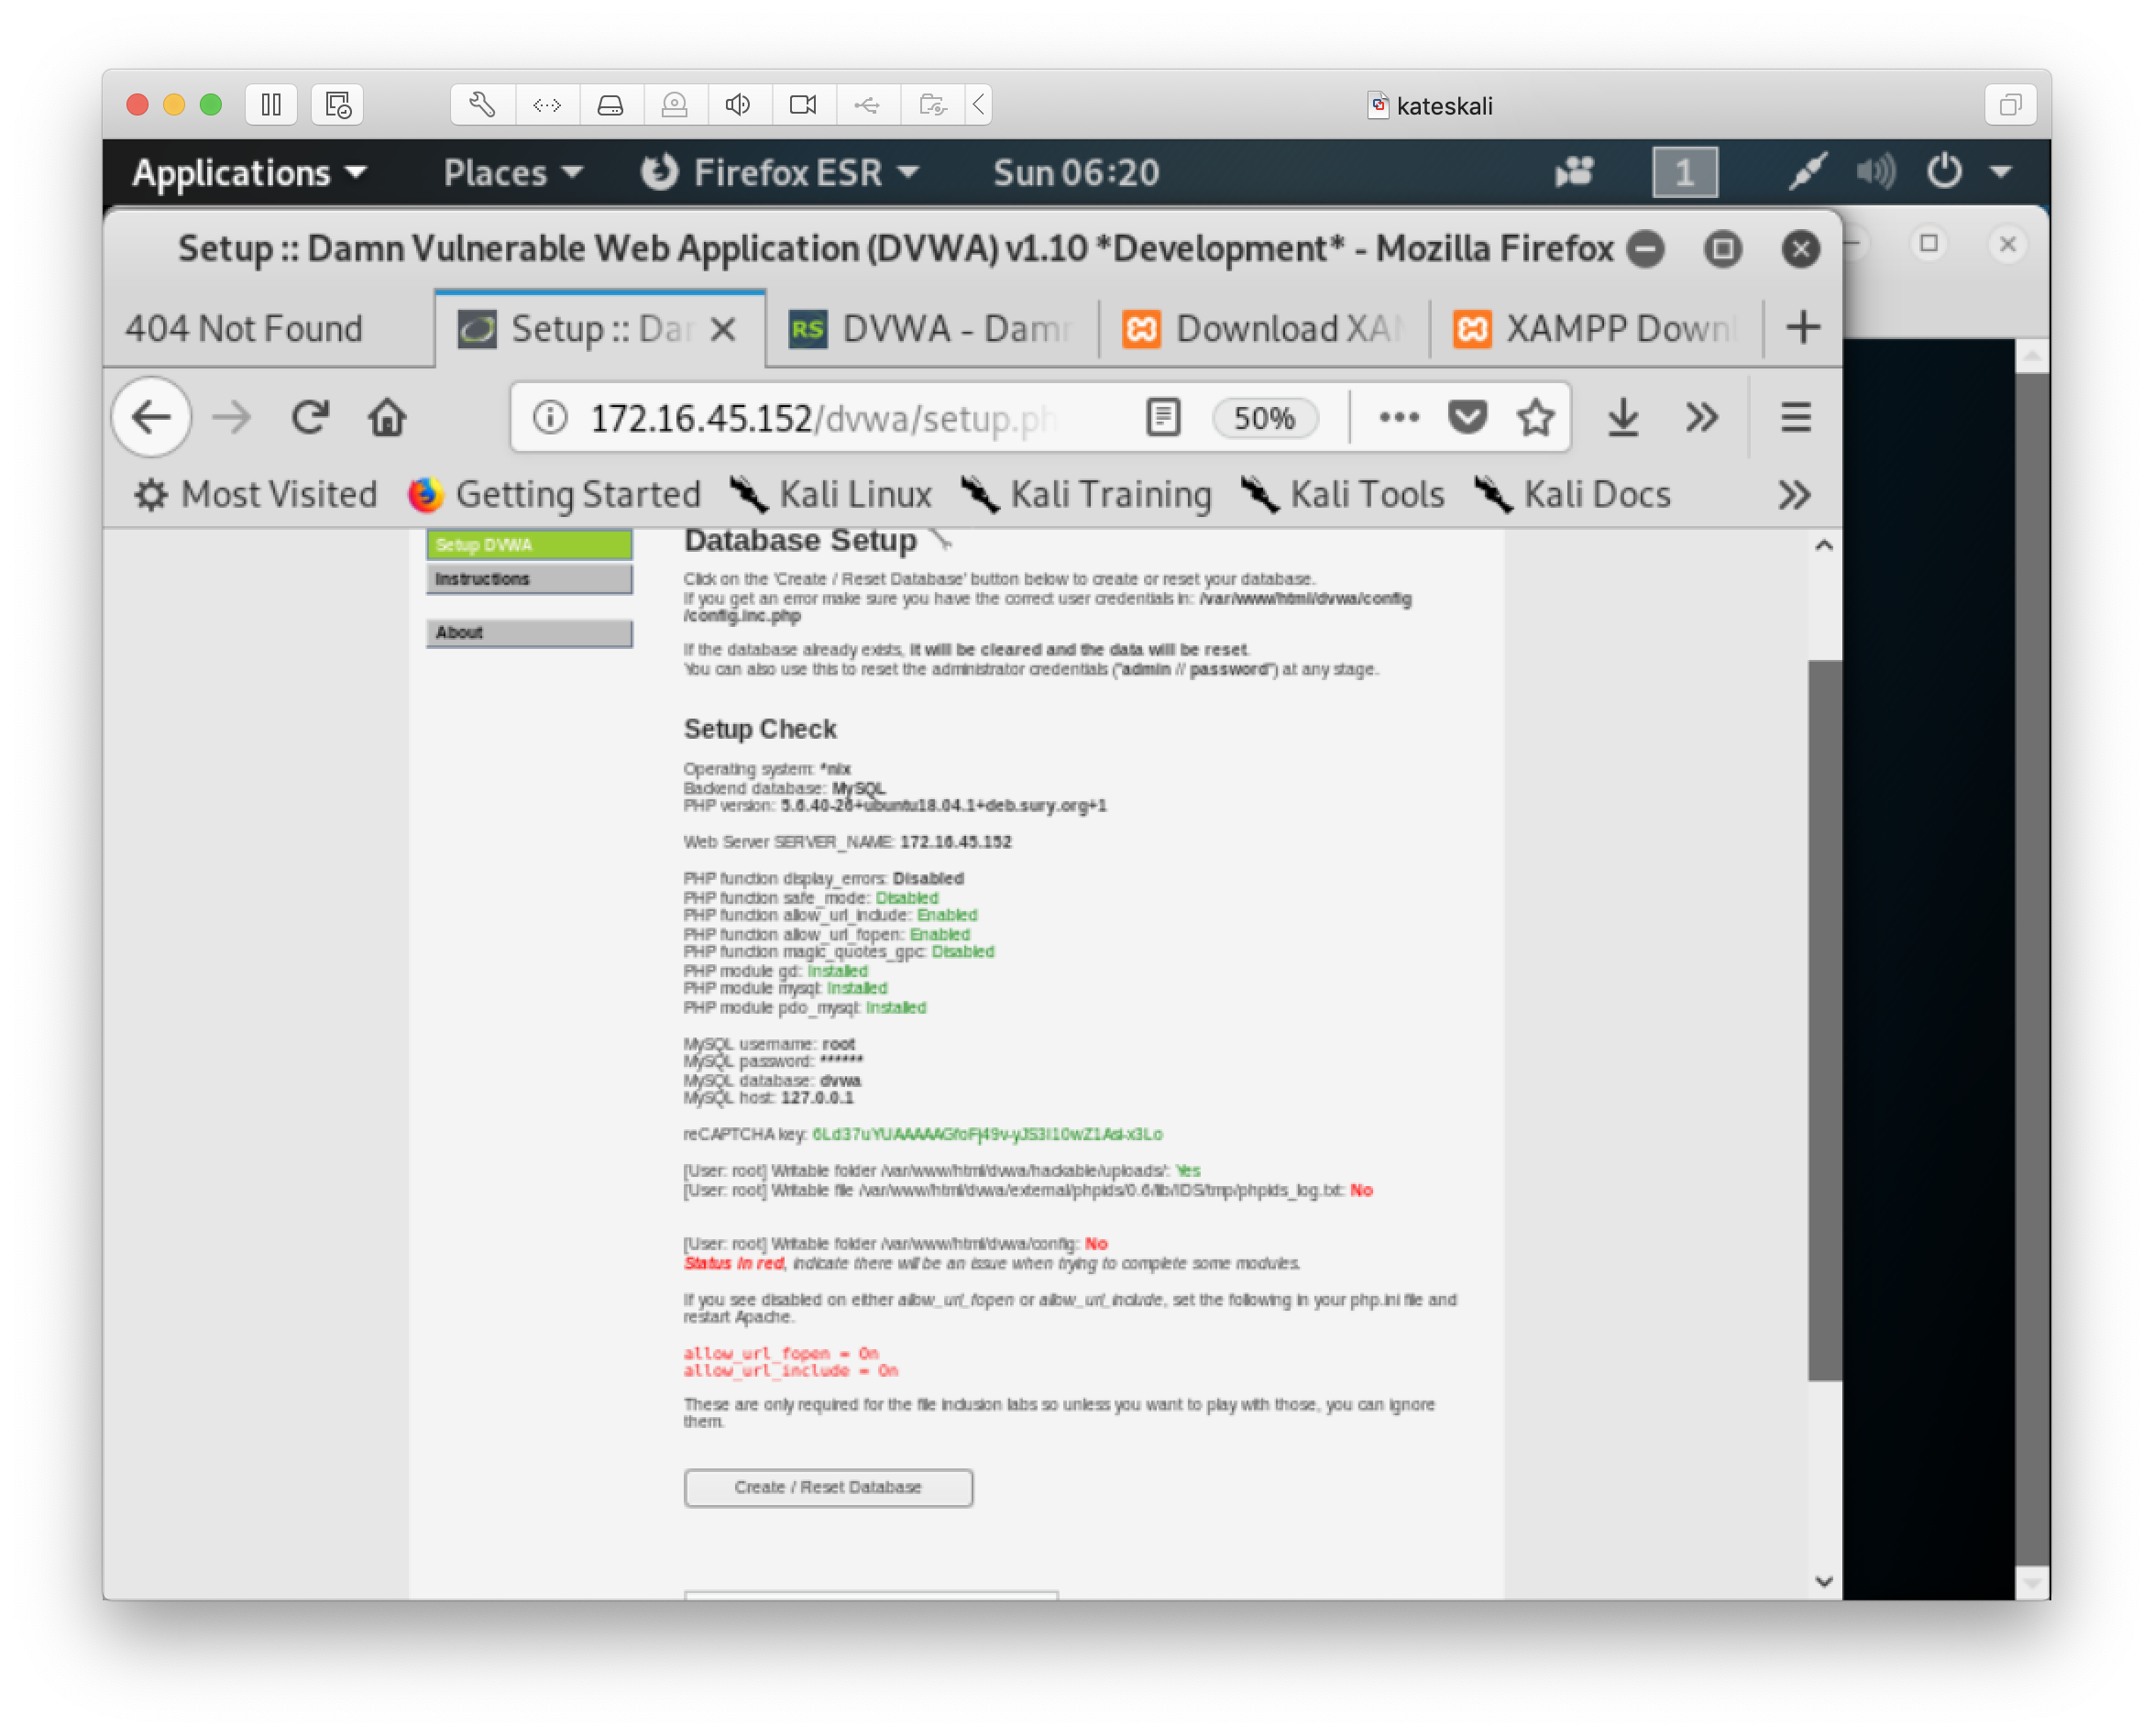This screenshot has height=1736, width=2154.
Task: Open the Applications menu
Action: tap(248, 171)
